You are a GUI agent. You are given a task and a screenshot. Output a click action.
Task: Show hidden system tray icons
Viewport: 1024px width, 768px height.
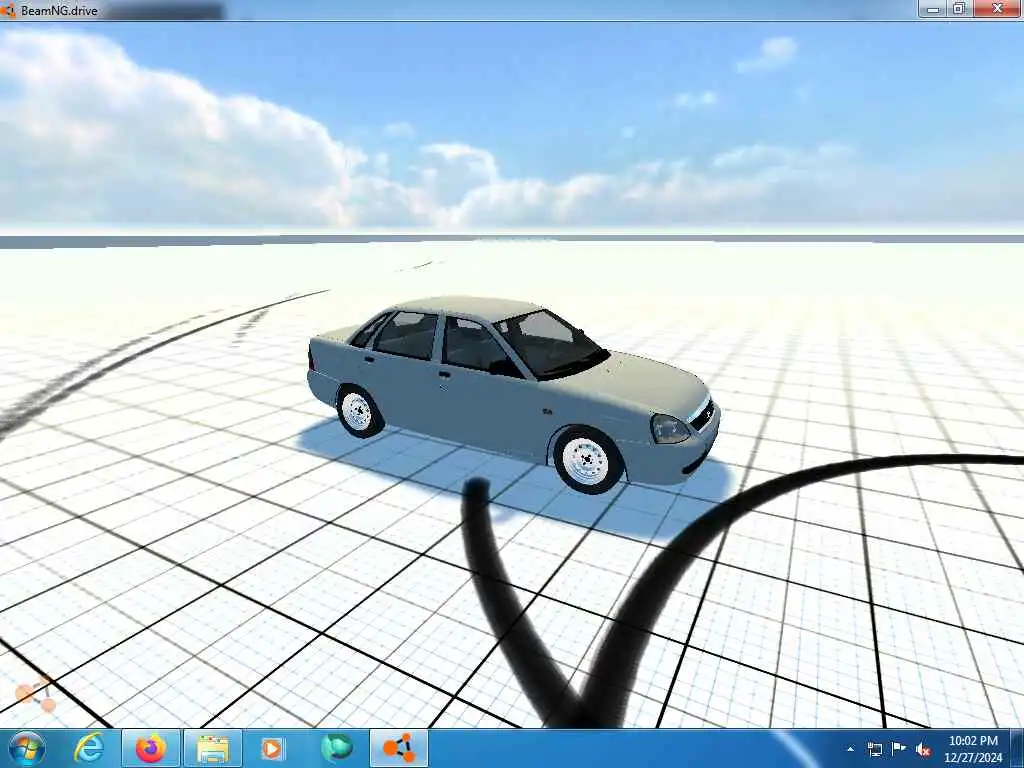pyautogui.click(x=850, y=749)
